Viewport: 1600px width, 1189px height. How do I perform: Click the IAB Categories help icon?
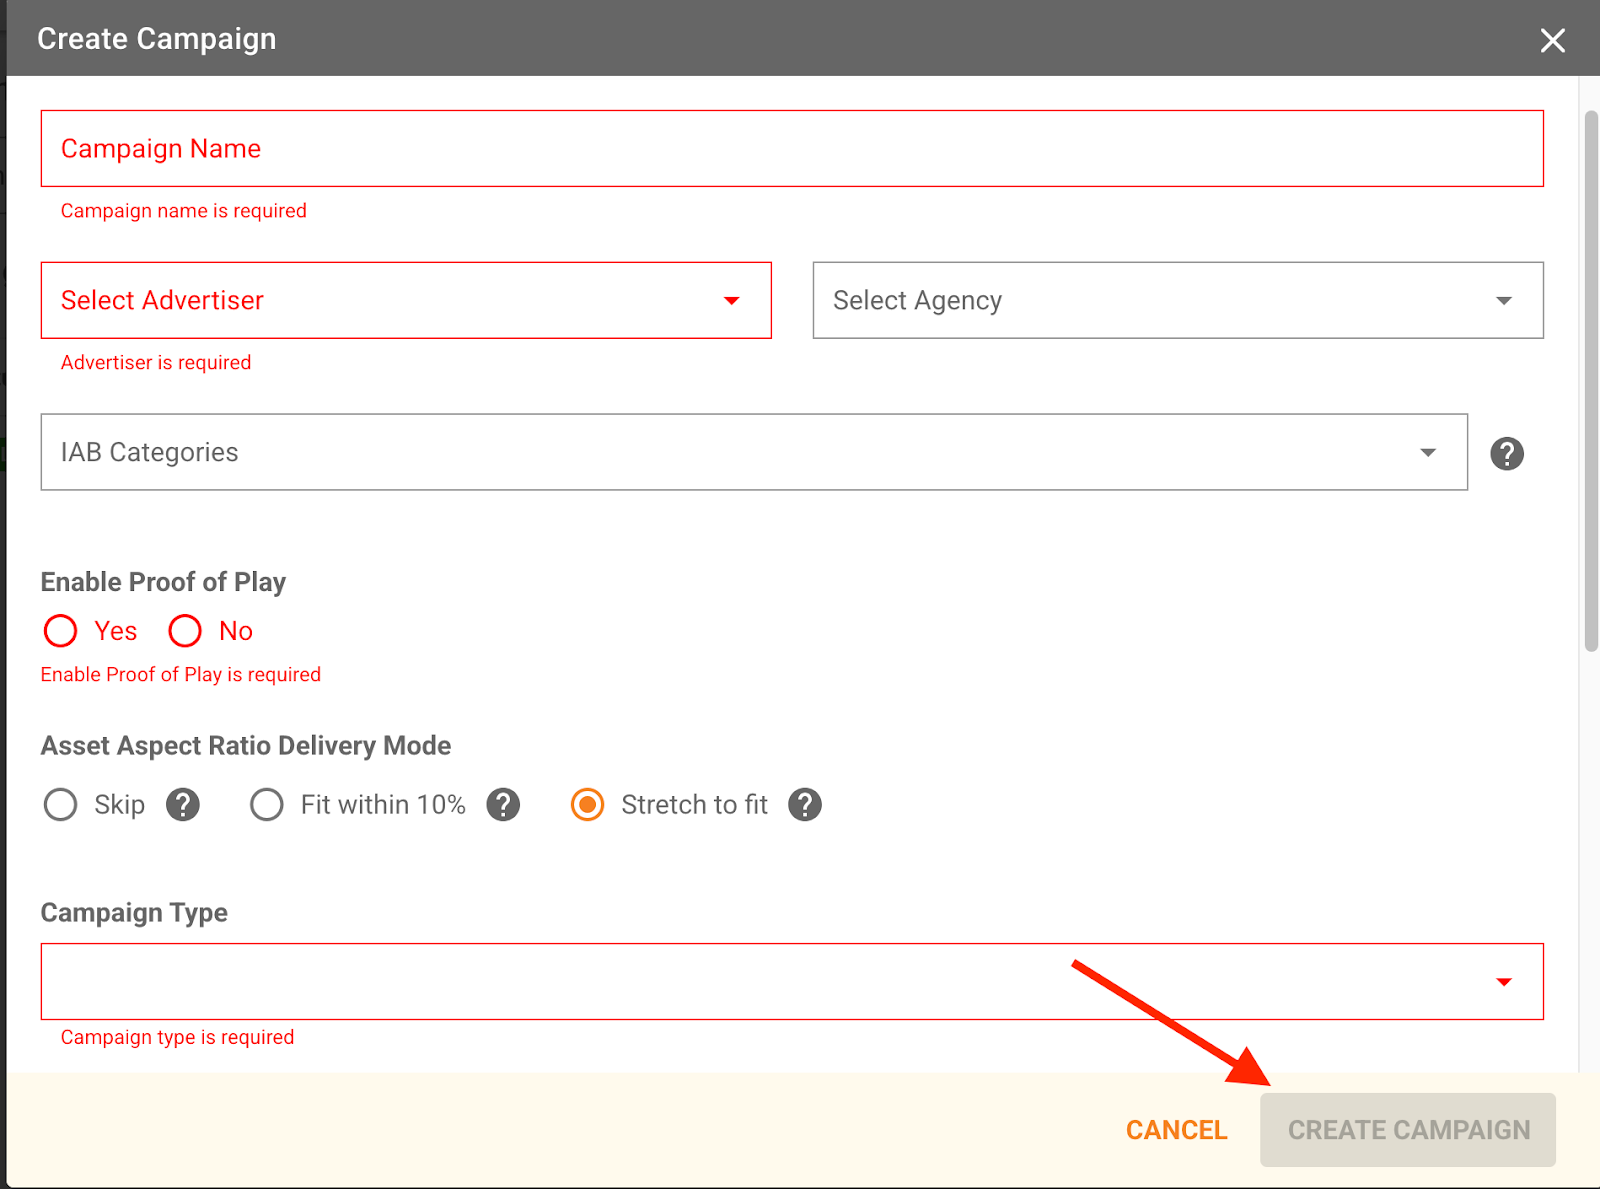(1506, 453)
